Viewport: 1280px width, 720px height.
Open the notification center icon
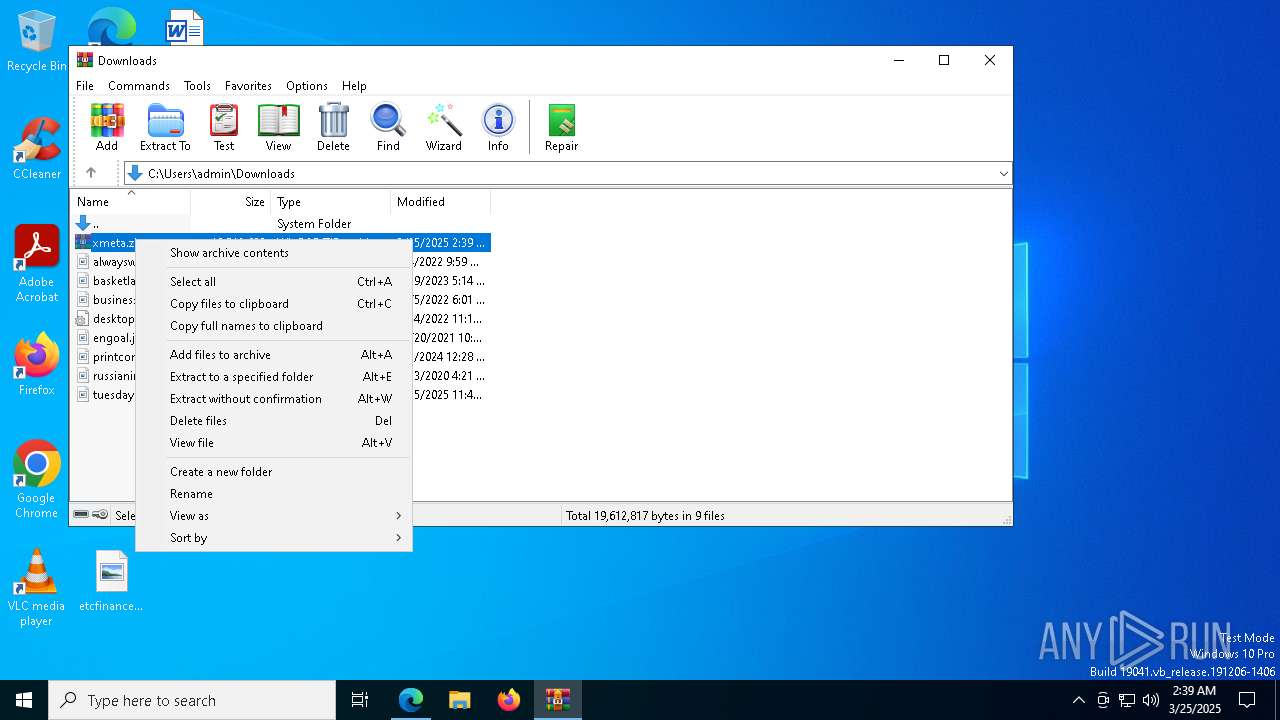[1247, 700]
